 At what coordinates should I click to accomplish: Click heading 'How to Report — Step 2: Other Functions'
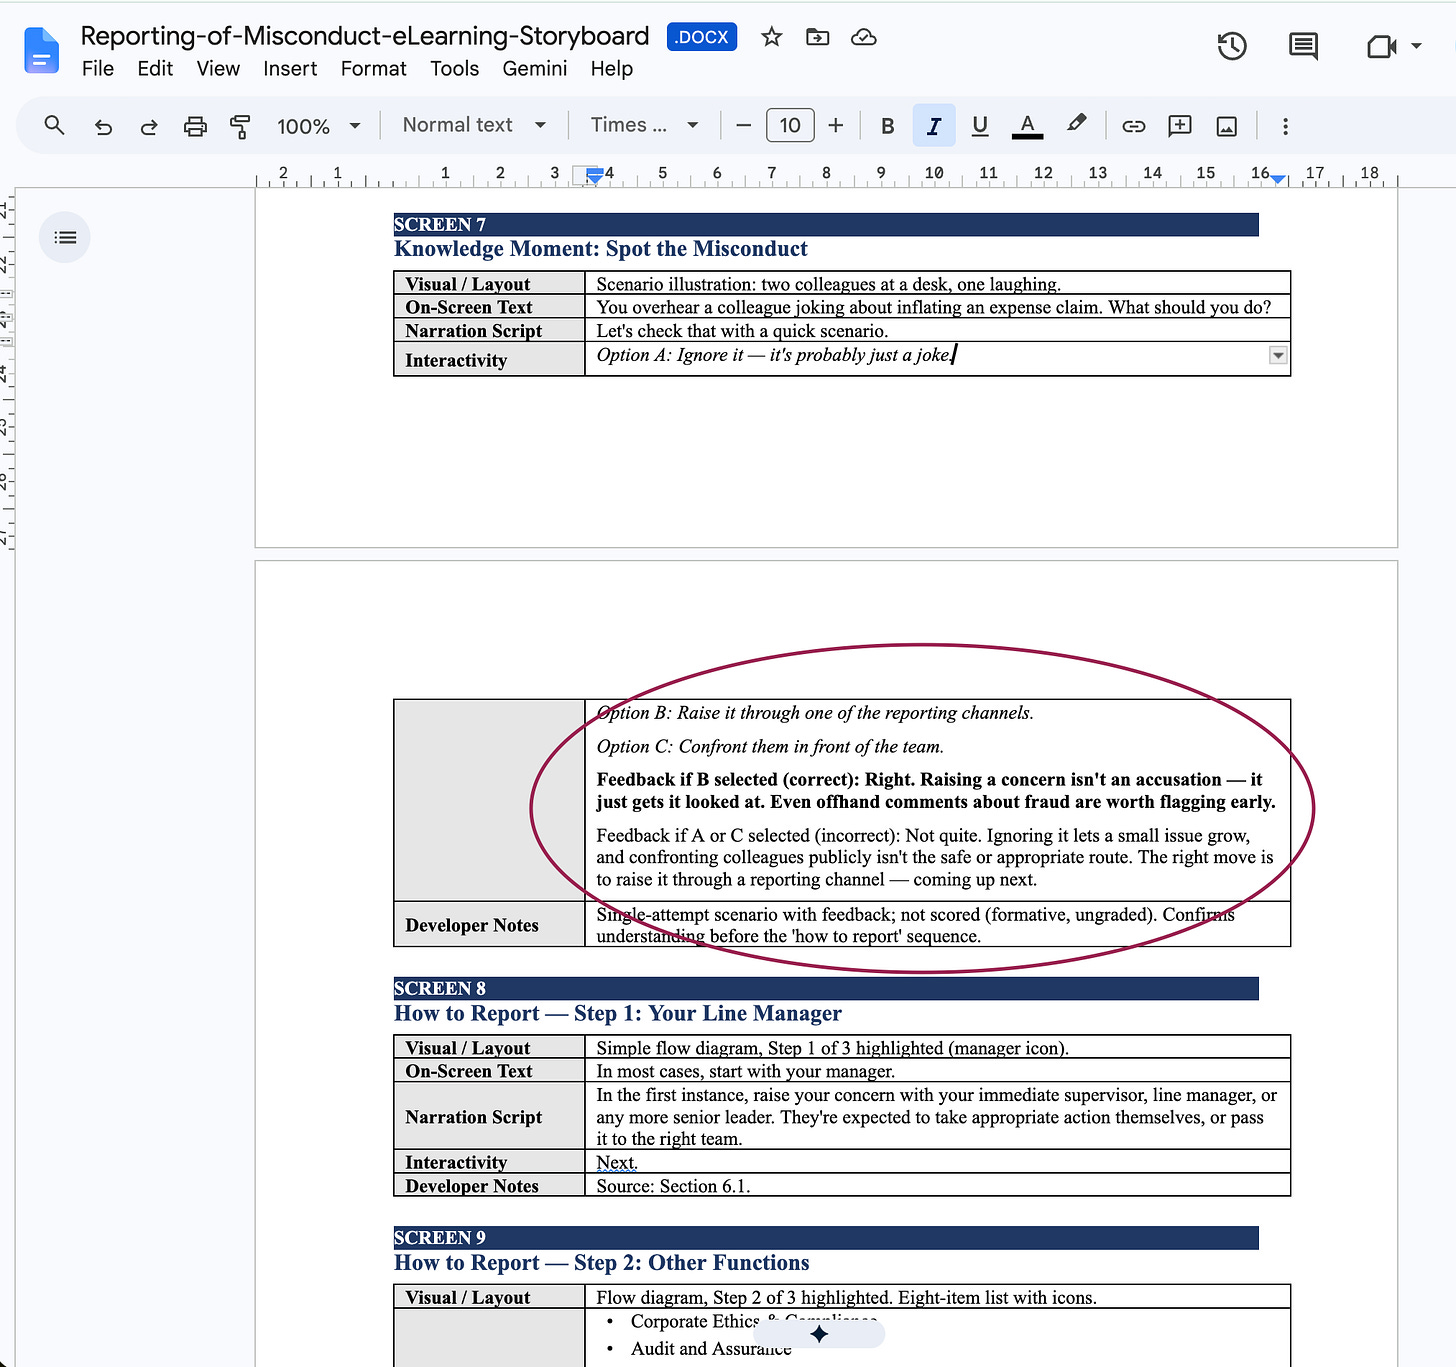point(602,1263)
